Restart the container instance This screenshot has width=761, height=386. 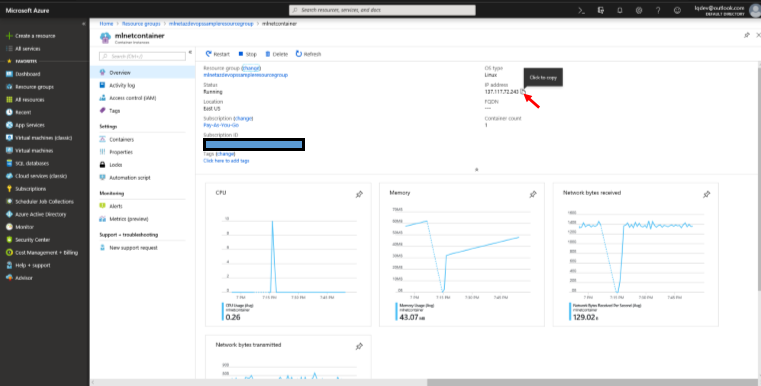[x=217, y=54]
